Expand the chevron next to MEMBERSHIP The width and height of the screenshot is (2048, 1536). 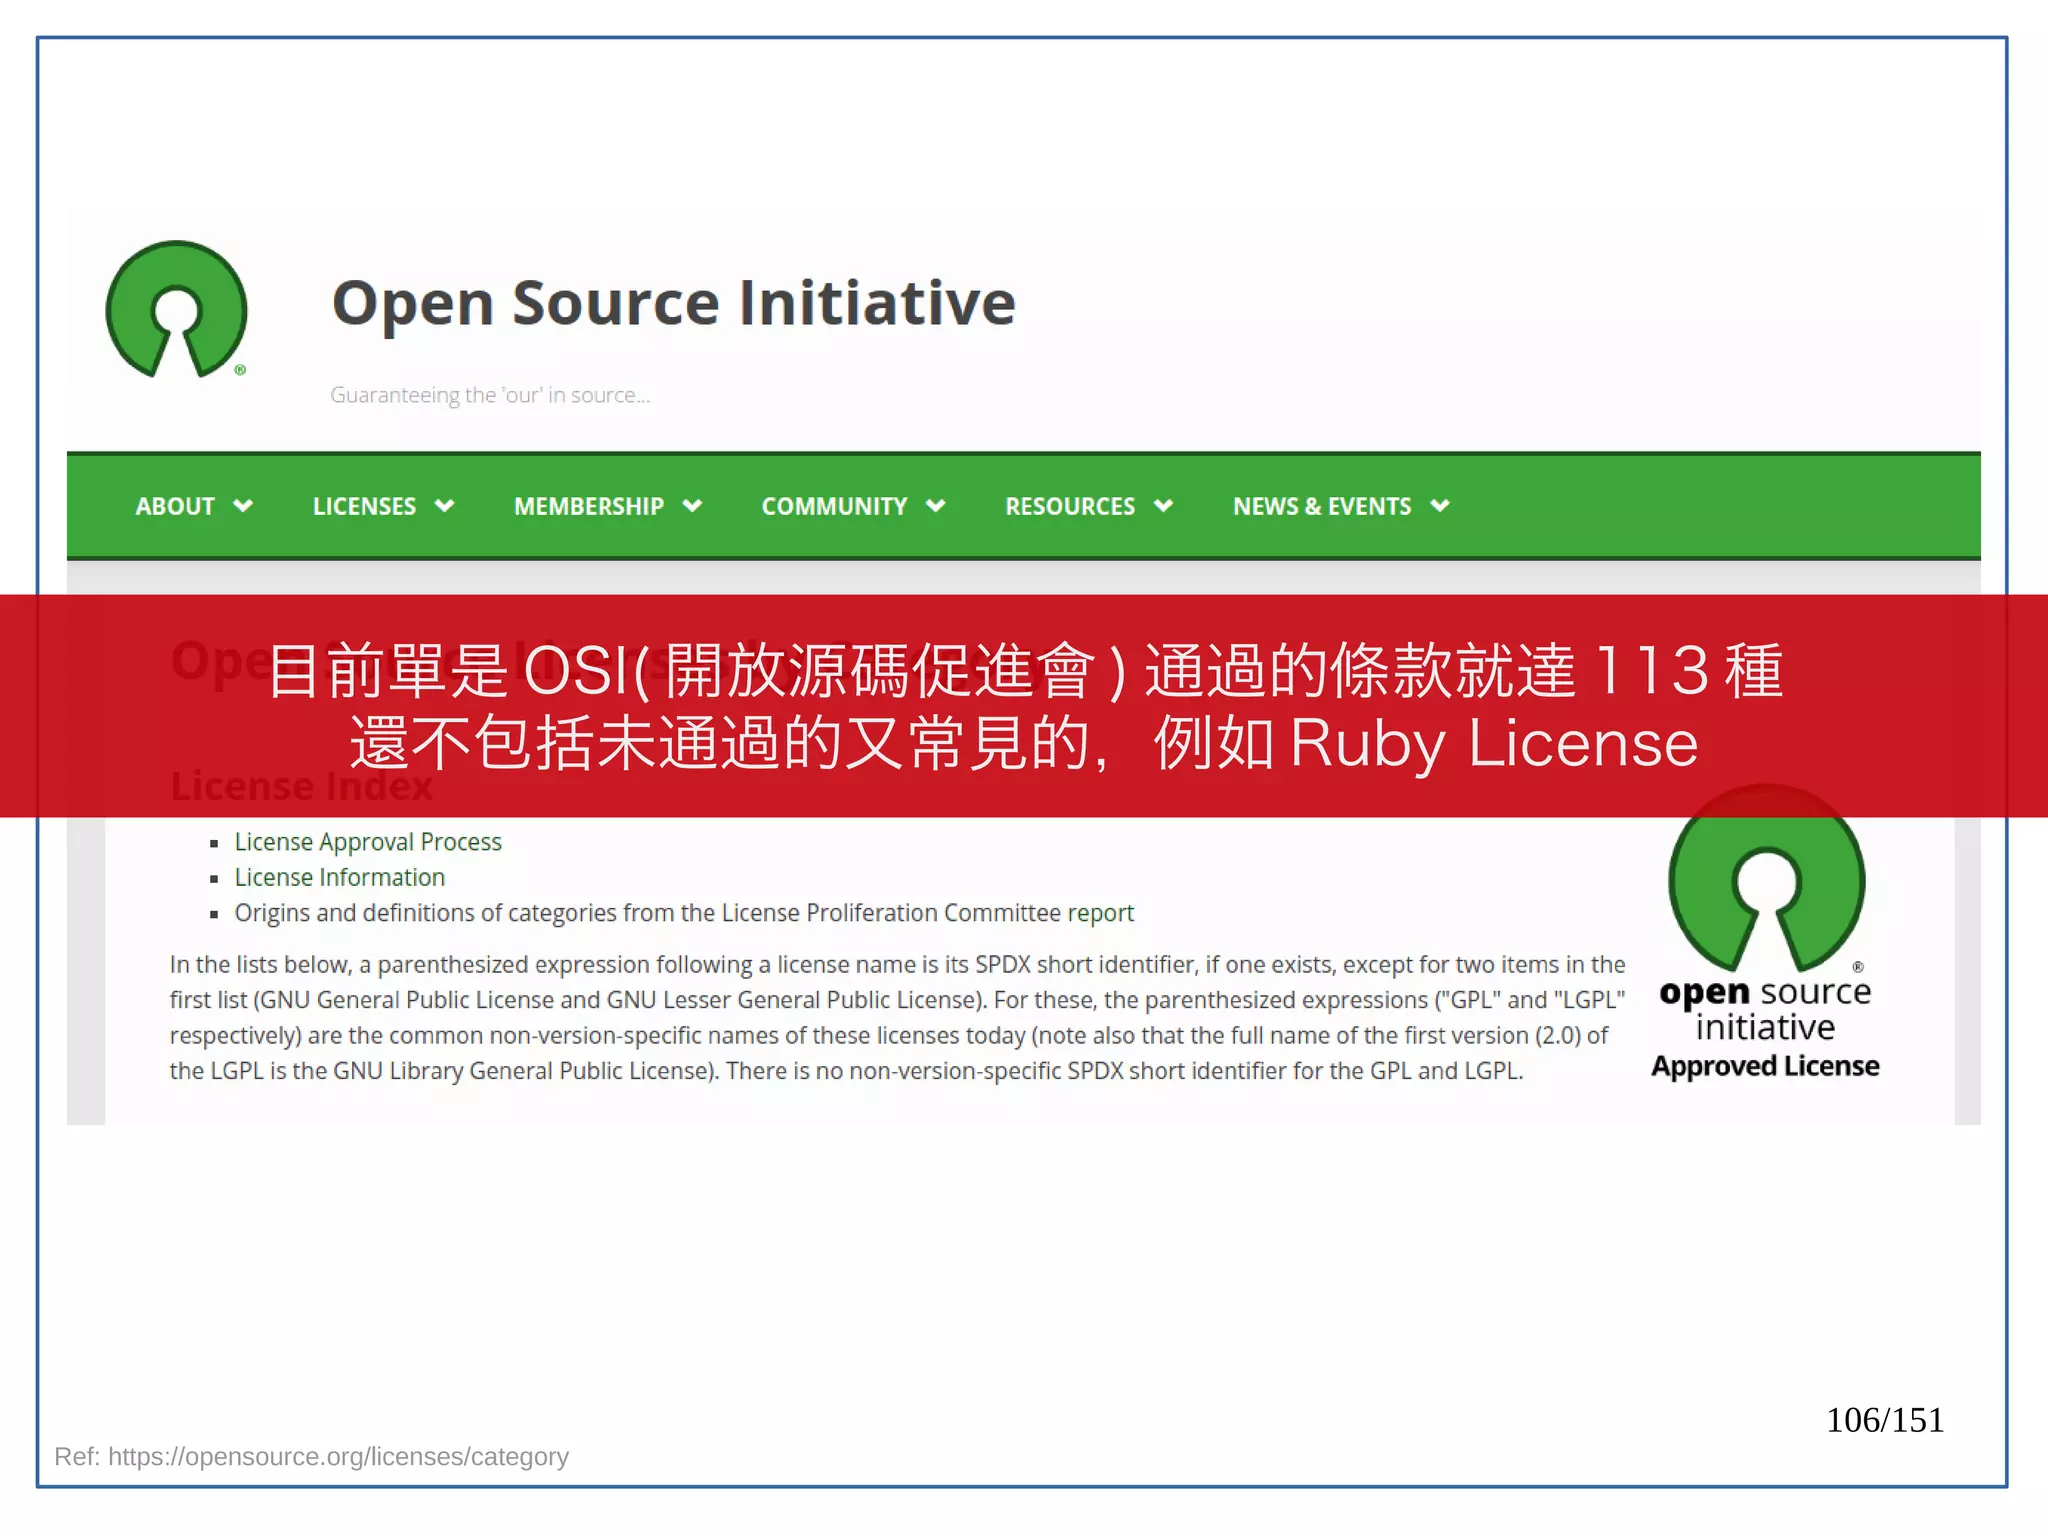[692, 506]
